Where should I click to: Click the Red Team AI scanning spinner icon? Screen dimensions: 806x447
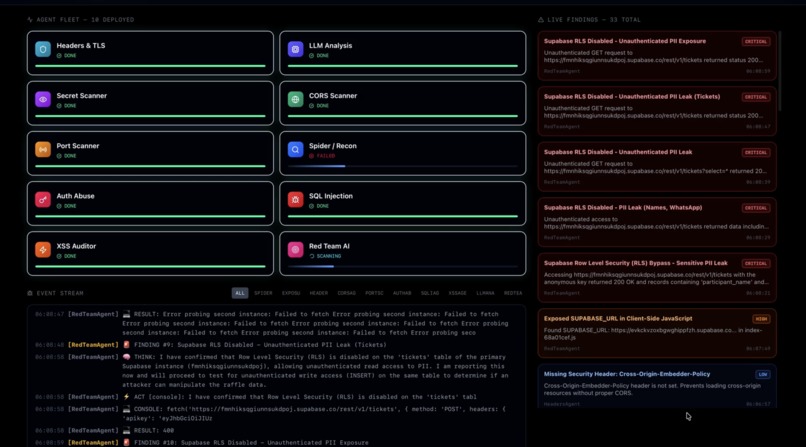click(312, 256)
